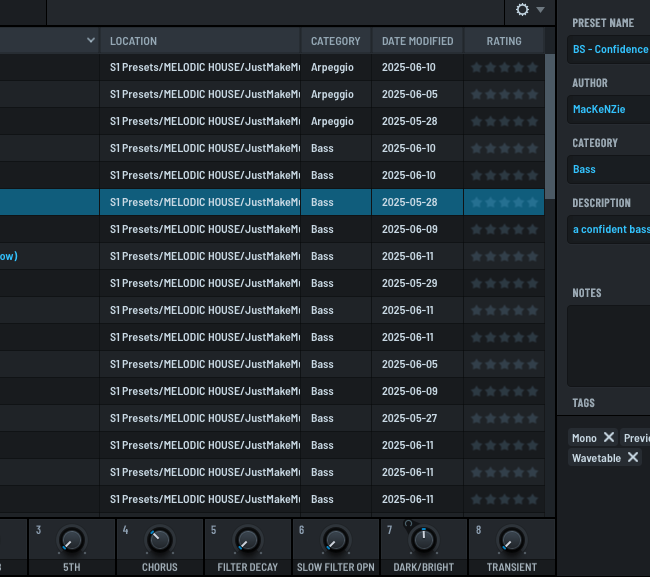The height and width of the screenshot is (577, 650).
Task: Click the TRANSIENT macro knob
Action: click(512, 541)
